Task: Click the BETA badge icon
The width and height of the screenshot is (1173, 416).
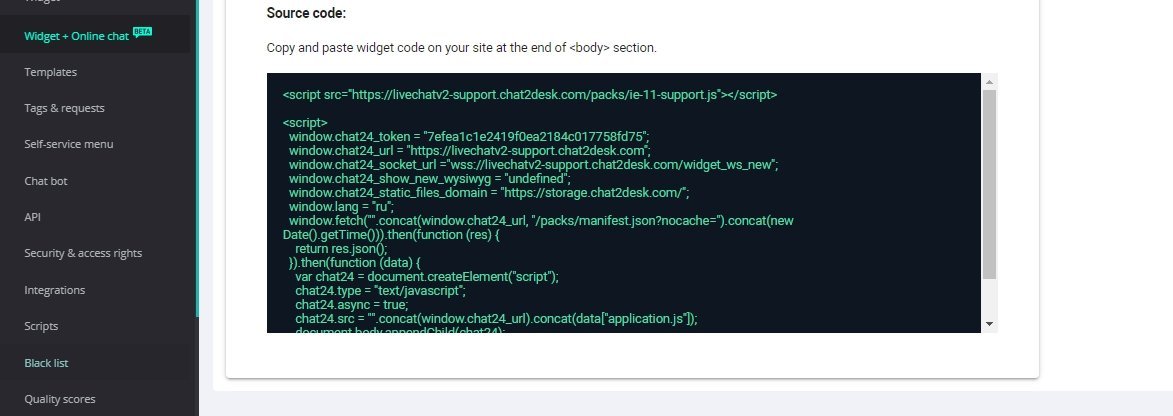Action: [x=142, y=32]
